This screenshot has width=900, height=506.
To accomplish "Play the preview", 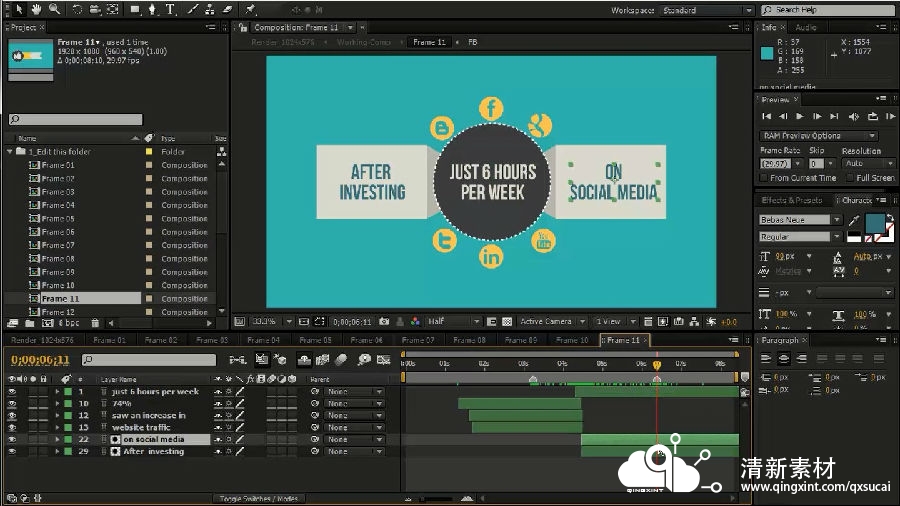I will click(x=800, y=116).
